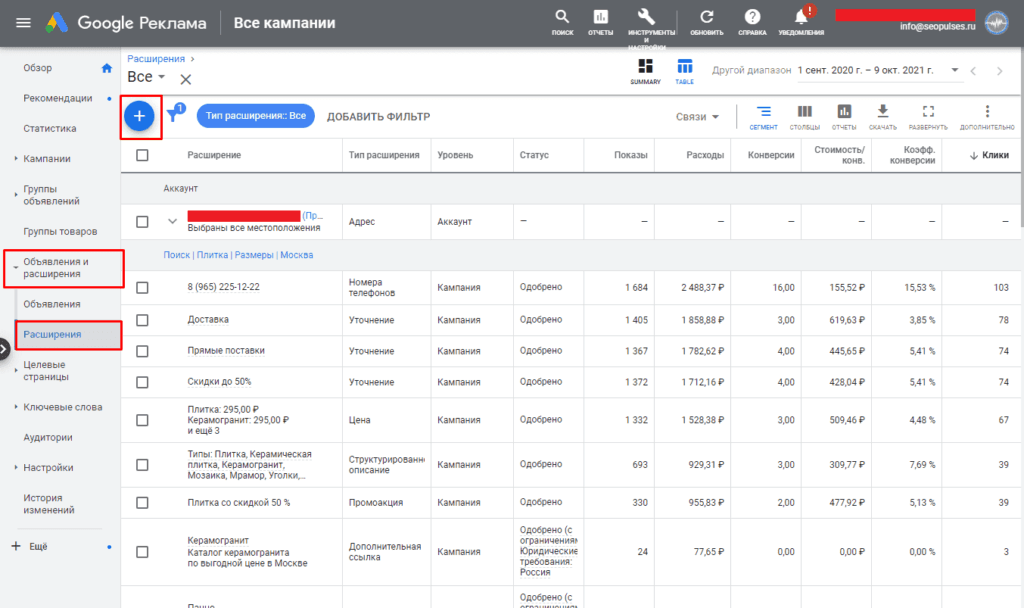Check the Прямые поставки row checkbox
1024x608 pixels.
pos(142,351)
